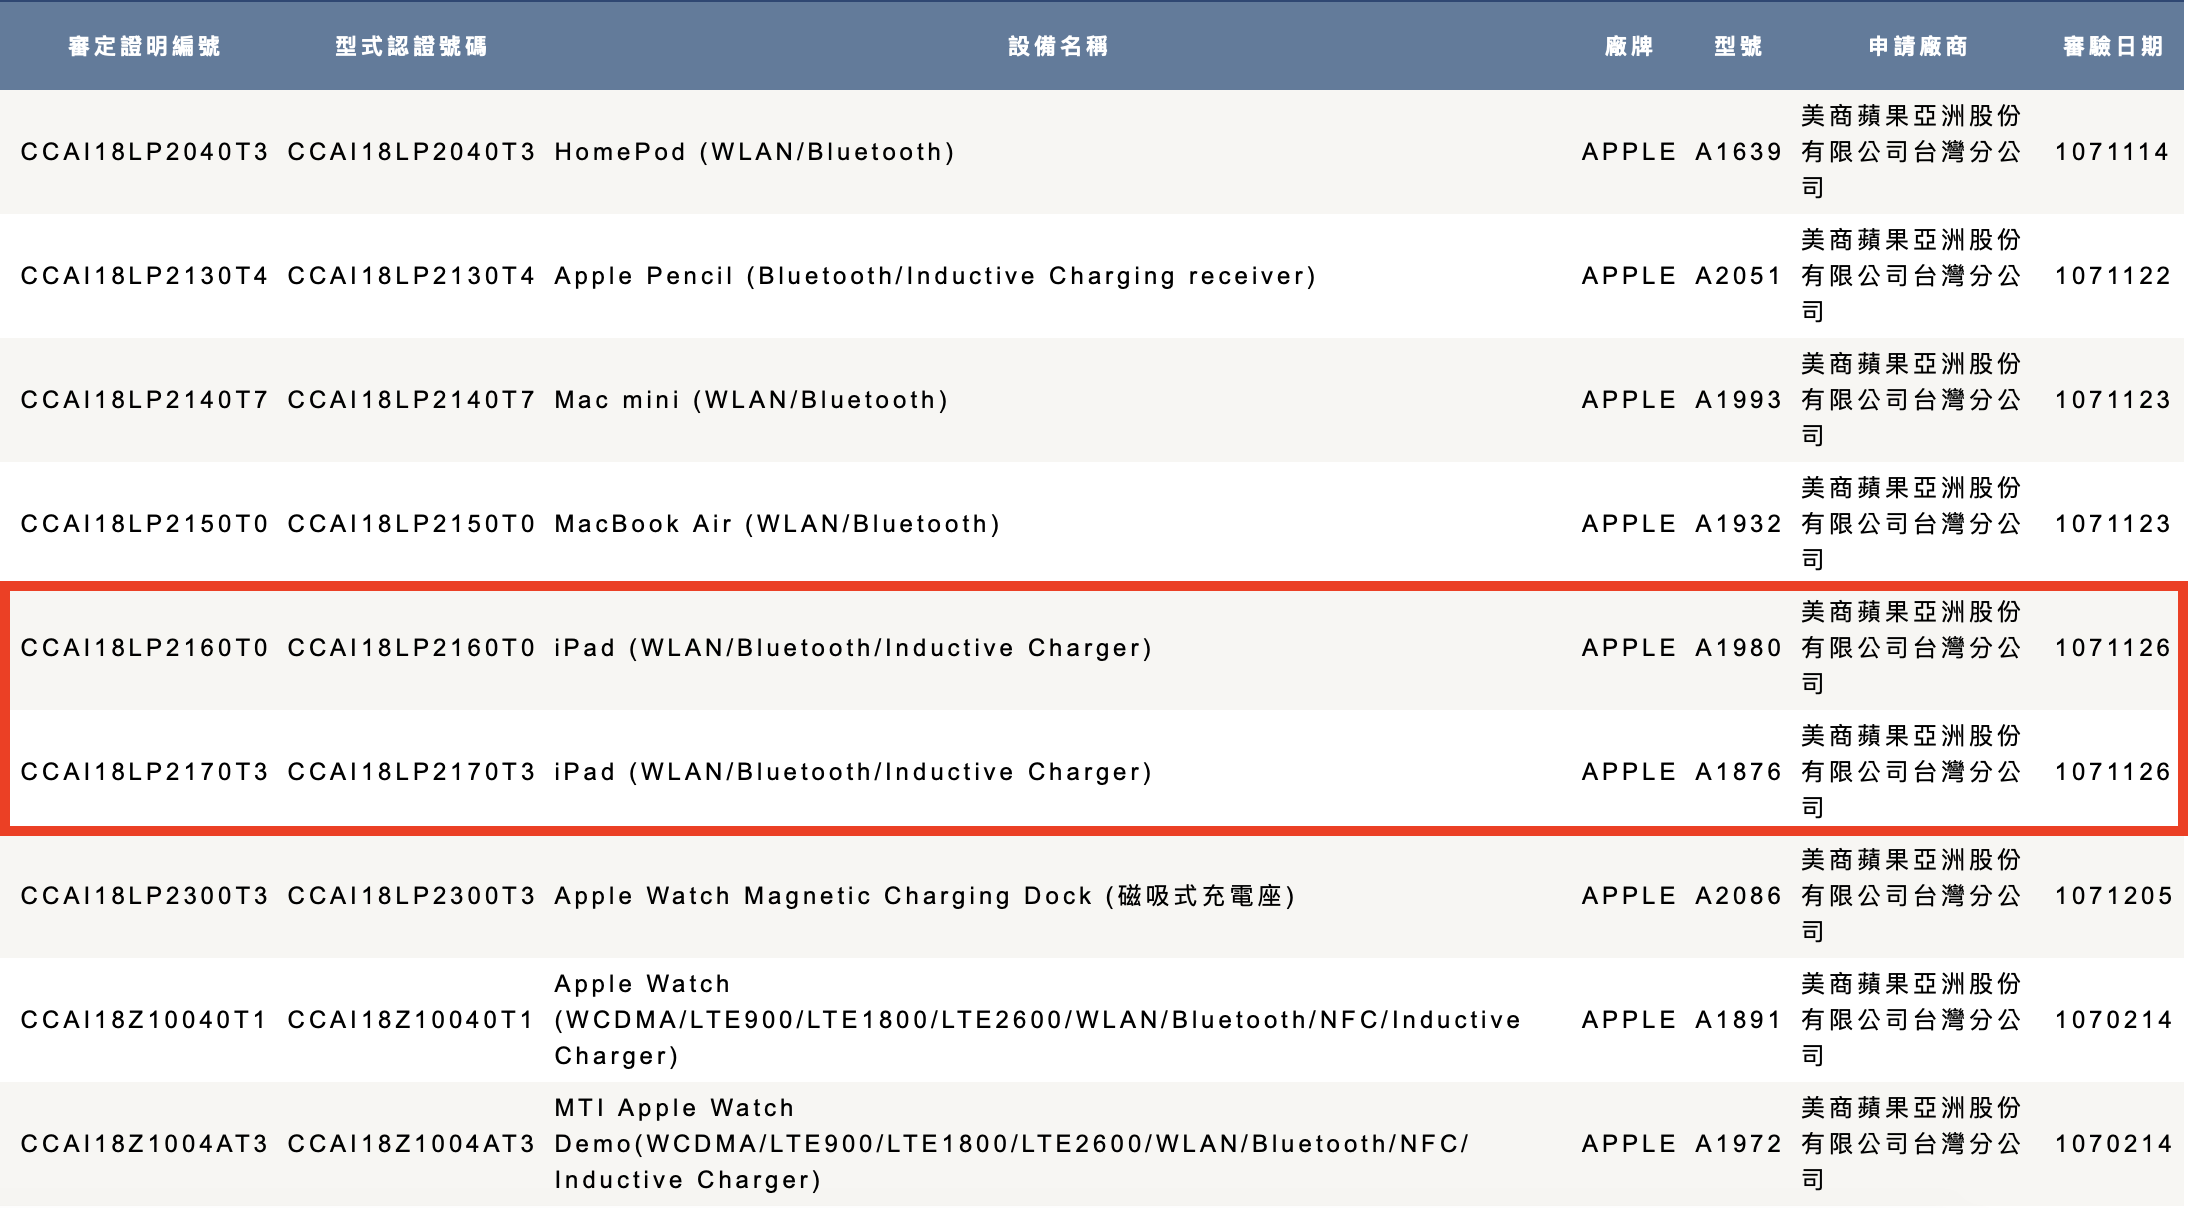Click first-column certificate number CCAI18Z1004AT3
This screenshot has width=2188, height=1208.
pyautogui.click(x=144, y=1144)
